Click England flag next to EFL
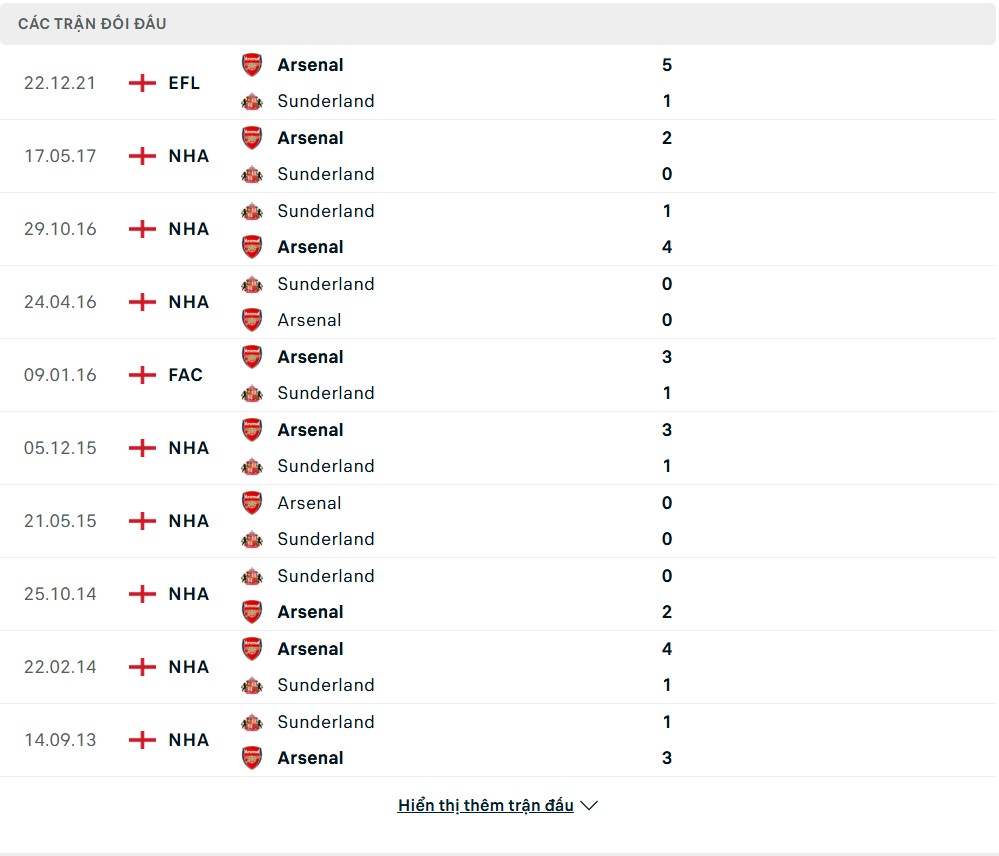 pyautogui.click(x=143, y=83)
